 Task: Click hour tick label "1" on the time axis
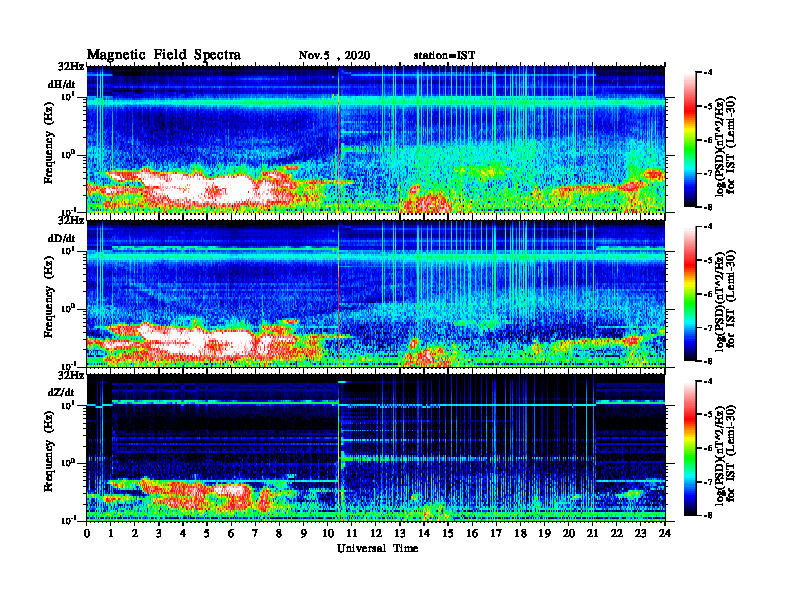pyautogui.click(x=111, y=533)
